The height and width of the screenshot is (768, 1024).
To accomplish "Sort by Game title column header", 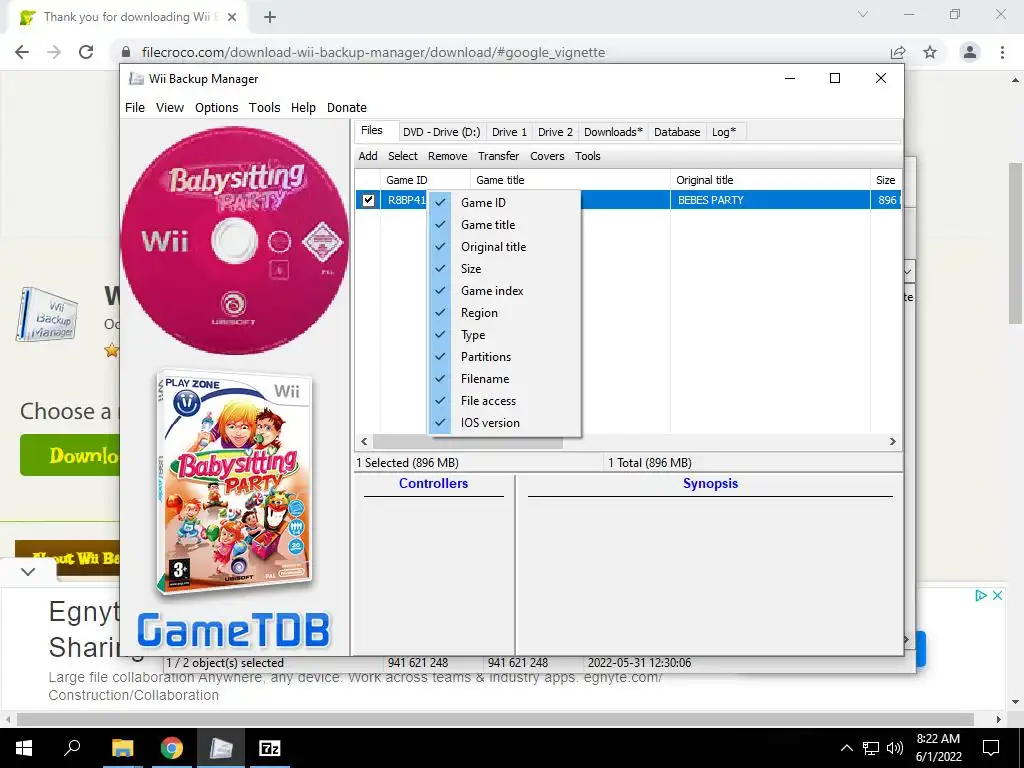I will tap(570, 180).
